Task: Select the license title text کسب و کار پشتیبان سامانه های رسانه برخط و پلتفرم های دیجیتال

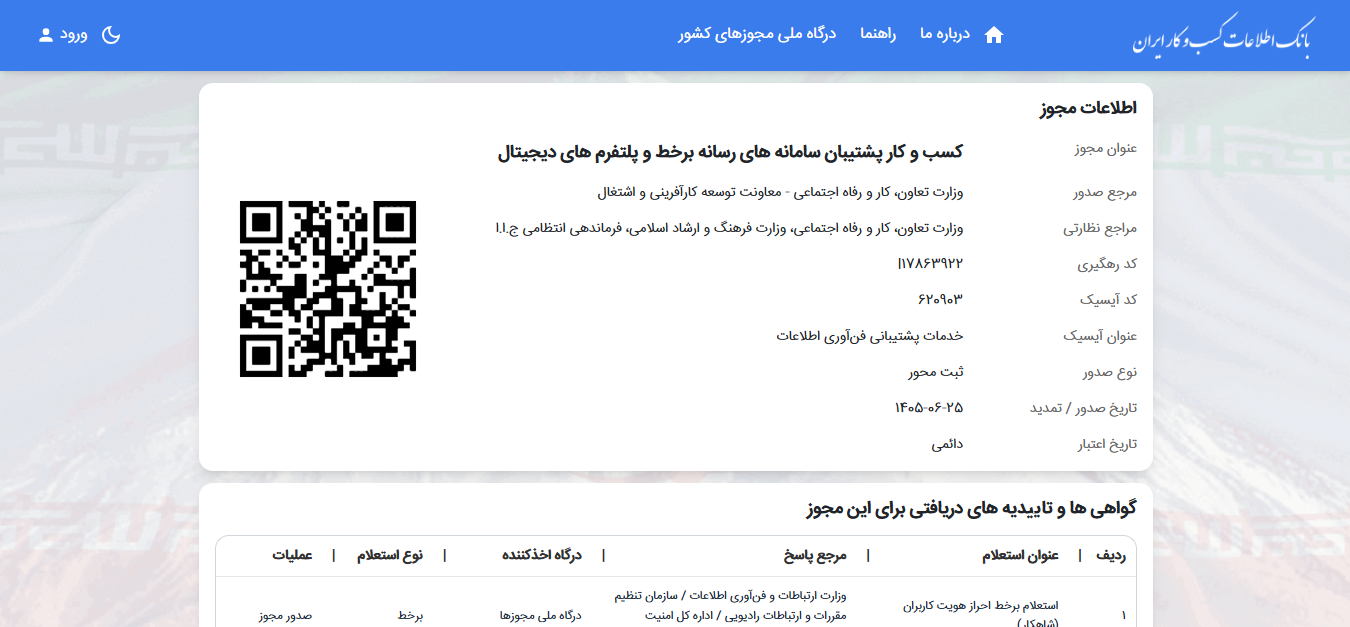Action: tap(730, 152)
